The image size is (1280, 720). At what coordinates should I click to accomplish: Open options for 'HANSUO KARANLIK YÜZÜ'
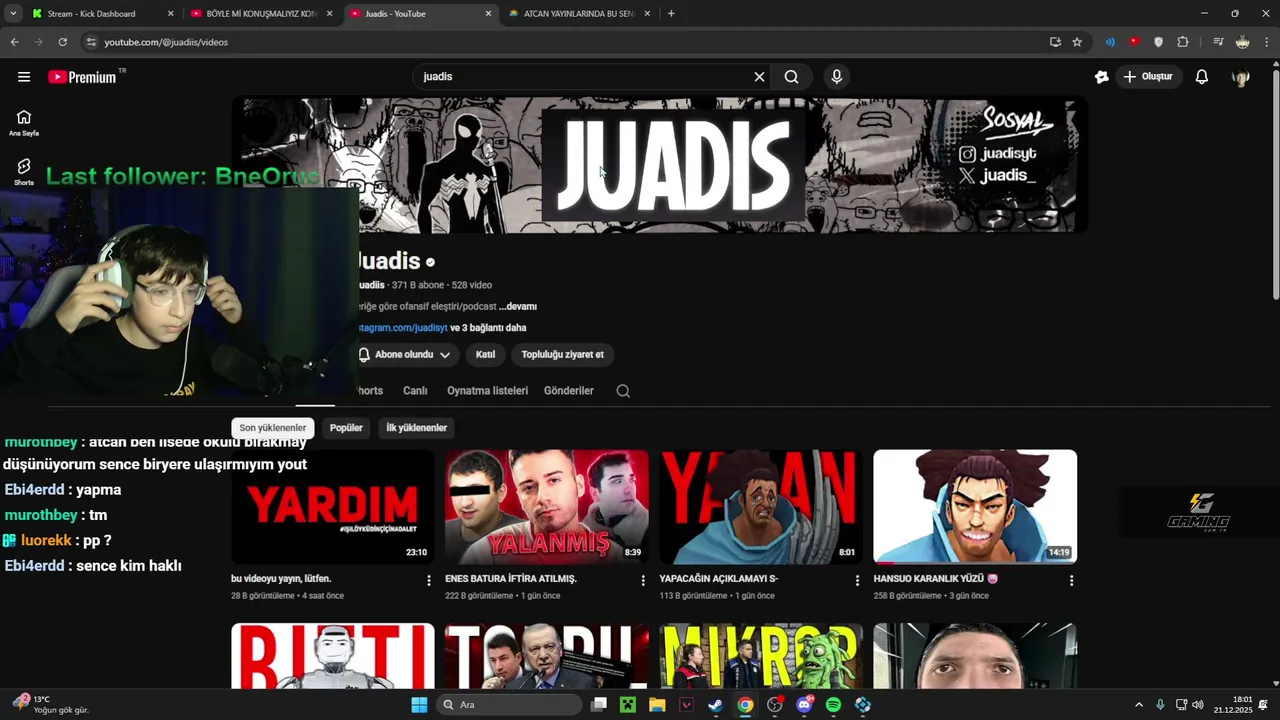[1071, 580]
